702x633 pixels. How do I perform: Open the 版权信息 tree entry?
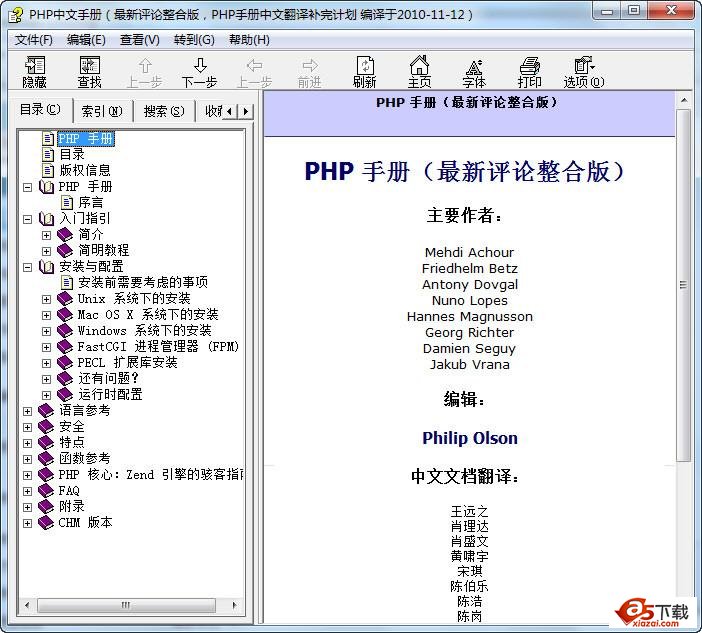coord(85,171)
